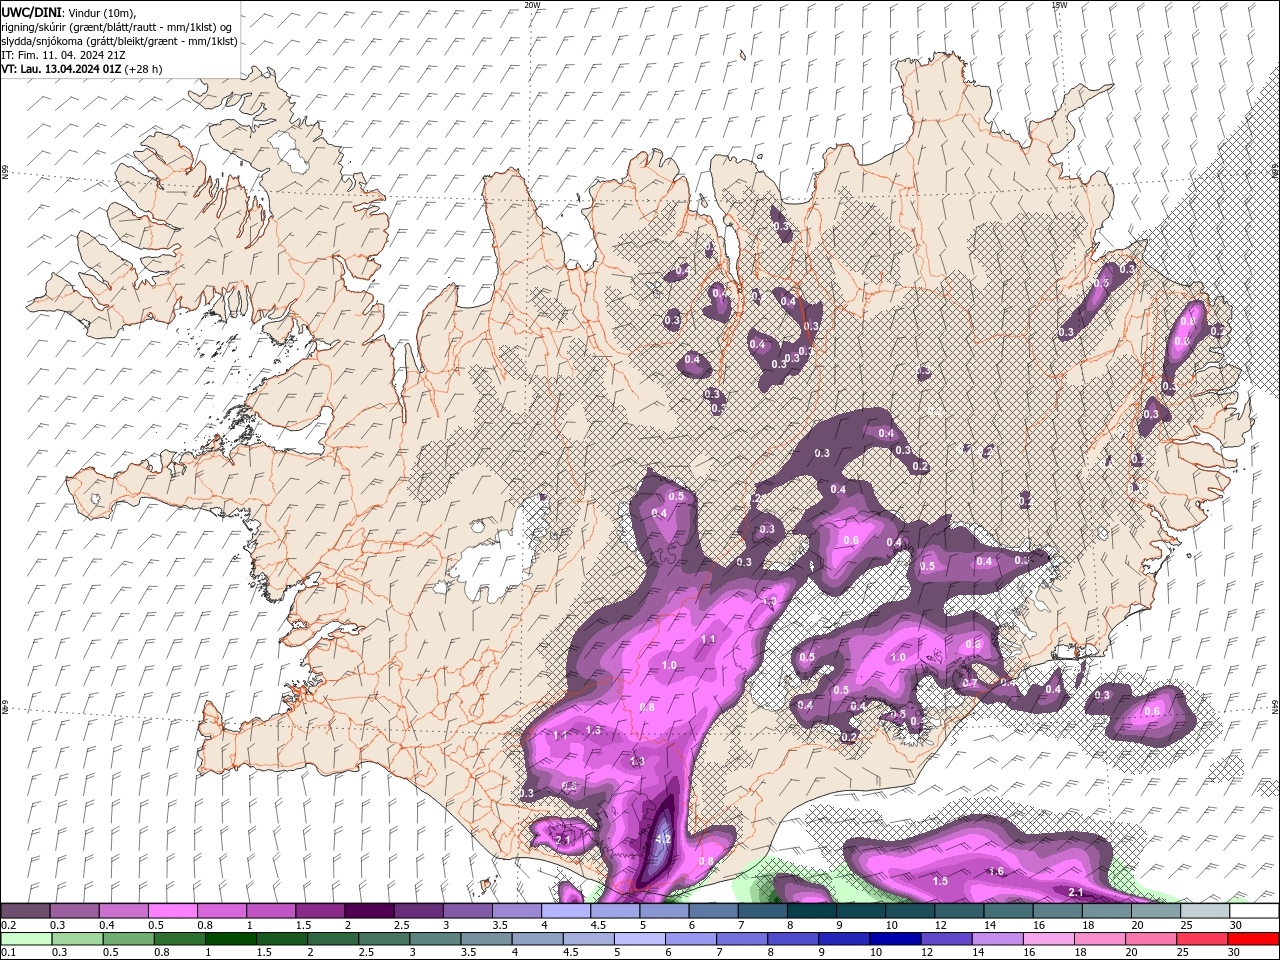
Task: Click the 'VT: Lau. 13.04.2024 01Z' valid time
Action: coord(61,69)
